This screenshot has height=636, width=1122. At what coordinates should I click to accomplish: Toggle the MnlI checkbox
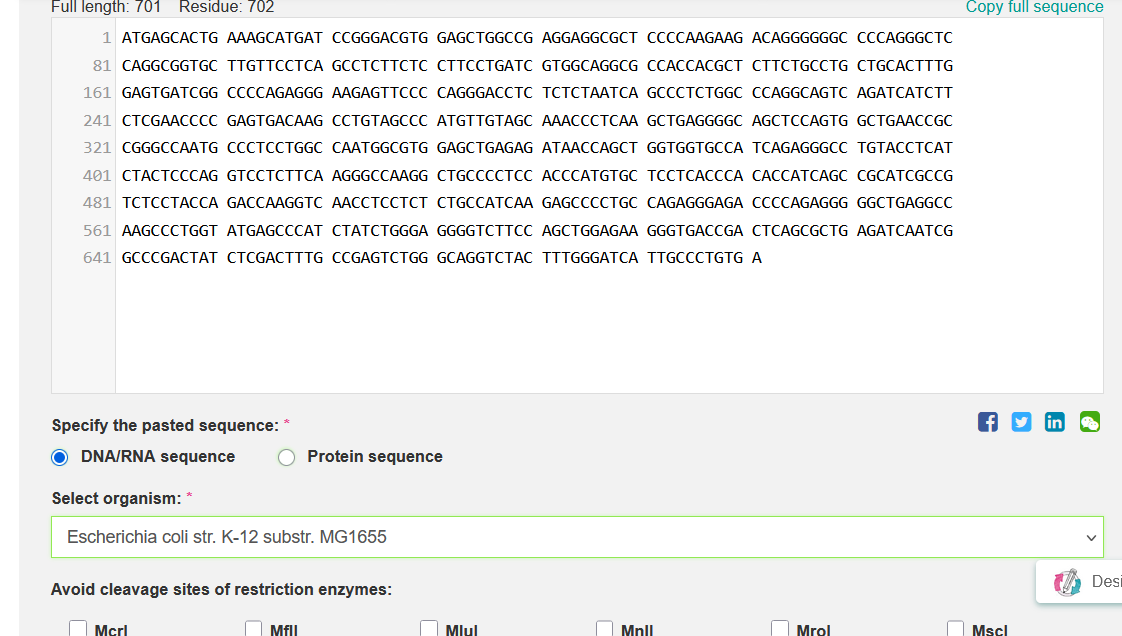click(x=605, y=629)
